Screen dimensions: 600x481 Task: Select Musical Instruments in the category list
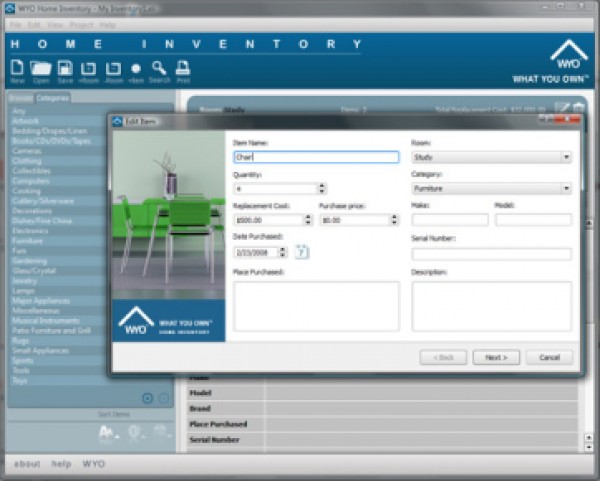[46, 321]
